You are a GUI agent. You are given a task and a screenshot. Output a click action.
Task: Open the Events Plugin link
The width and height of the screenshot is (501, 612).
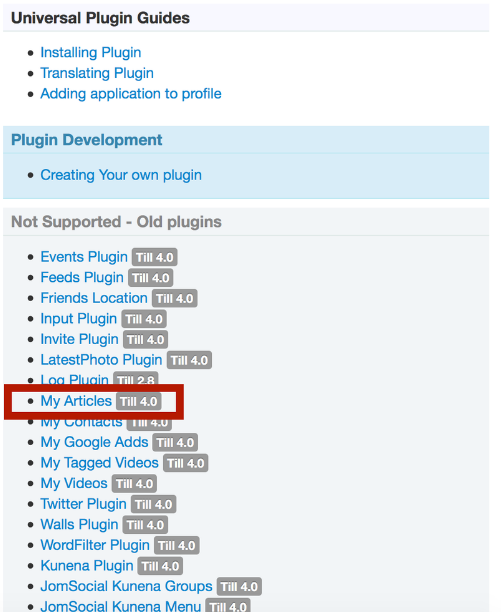pyautogui.click(x=84, y=257)
